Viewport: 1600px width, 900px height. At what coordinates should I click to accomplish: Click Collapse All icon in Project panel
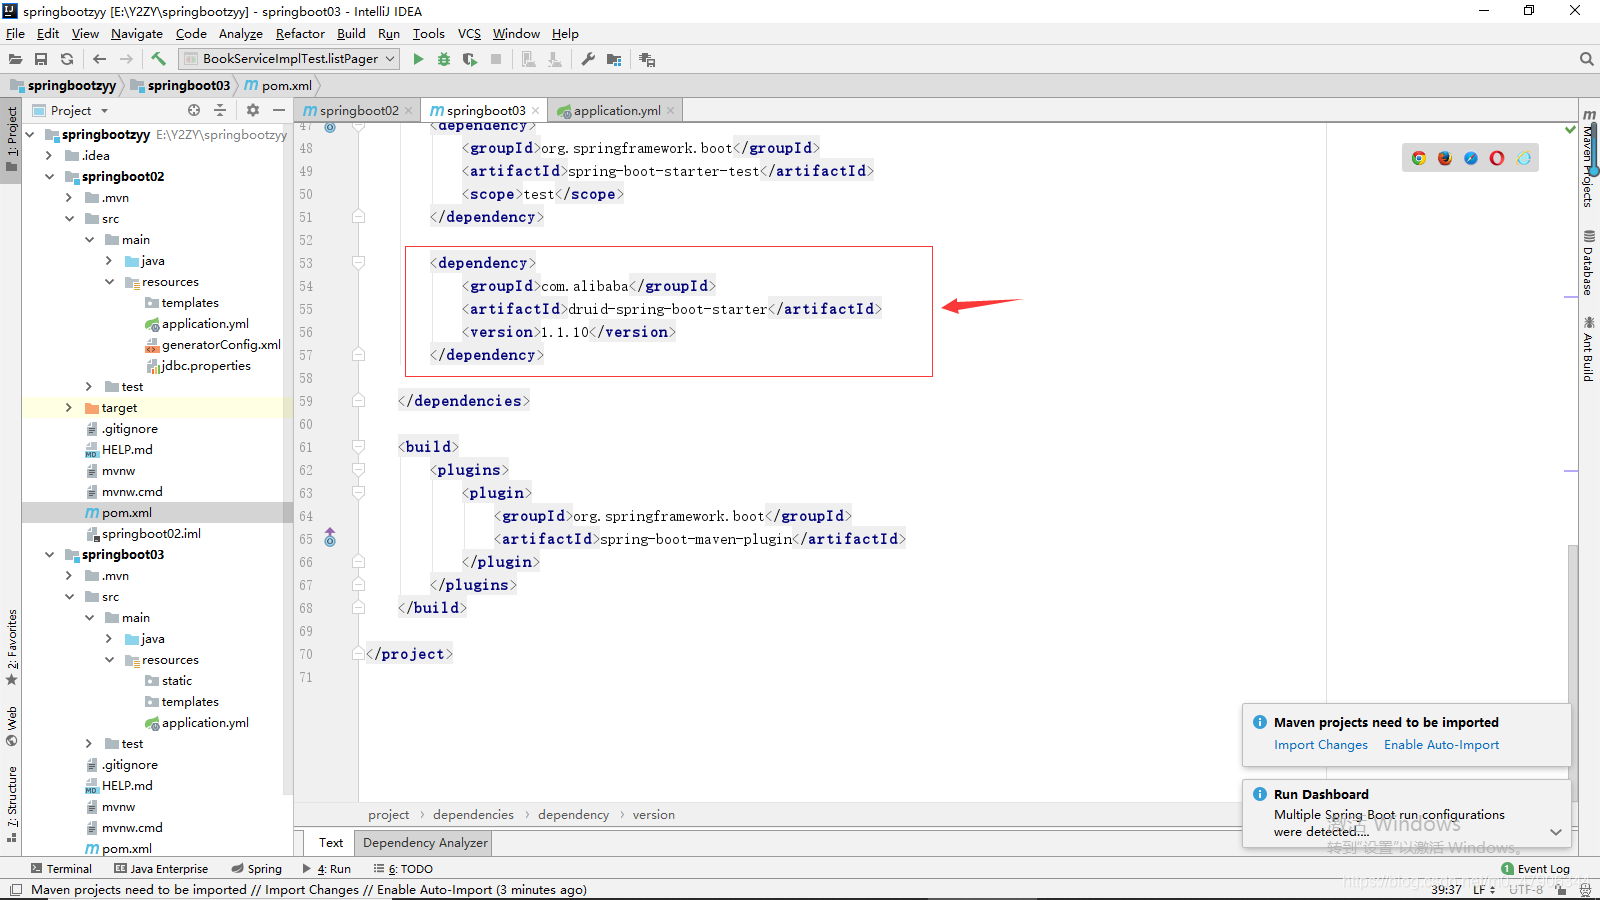point(220,110)
